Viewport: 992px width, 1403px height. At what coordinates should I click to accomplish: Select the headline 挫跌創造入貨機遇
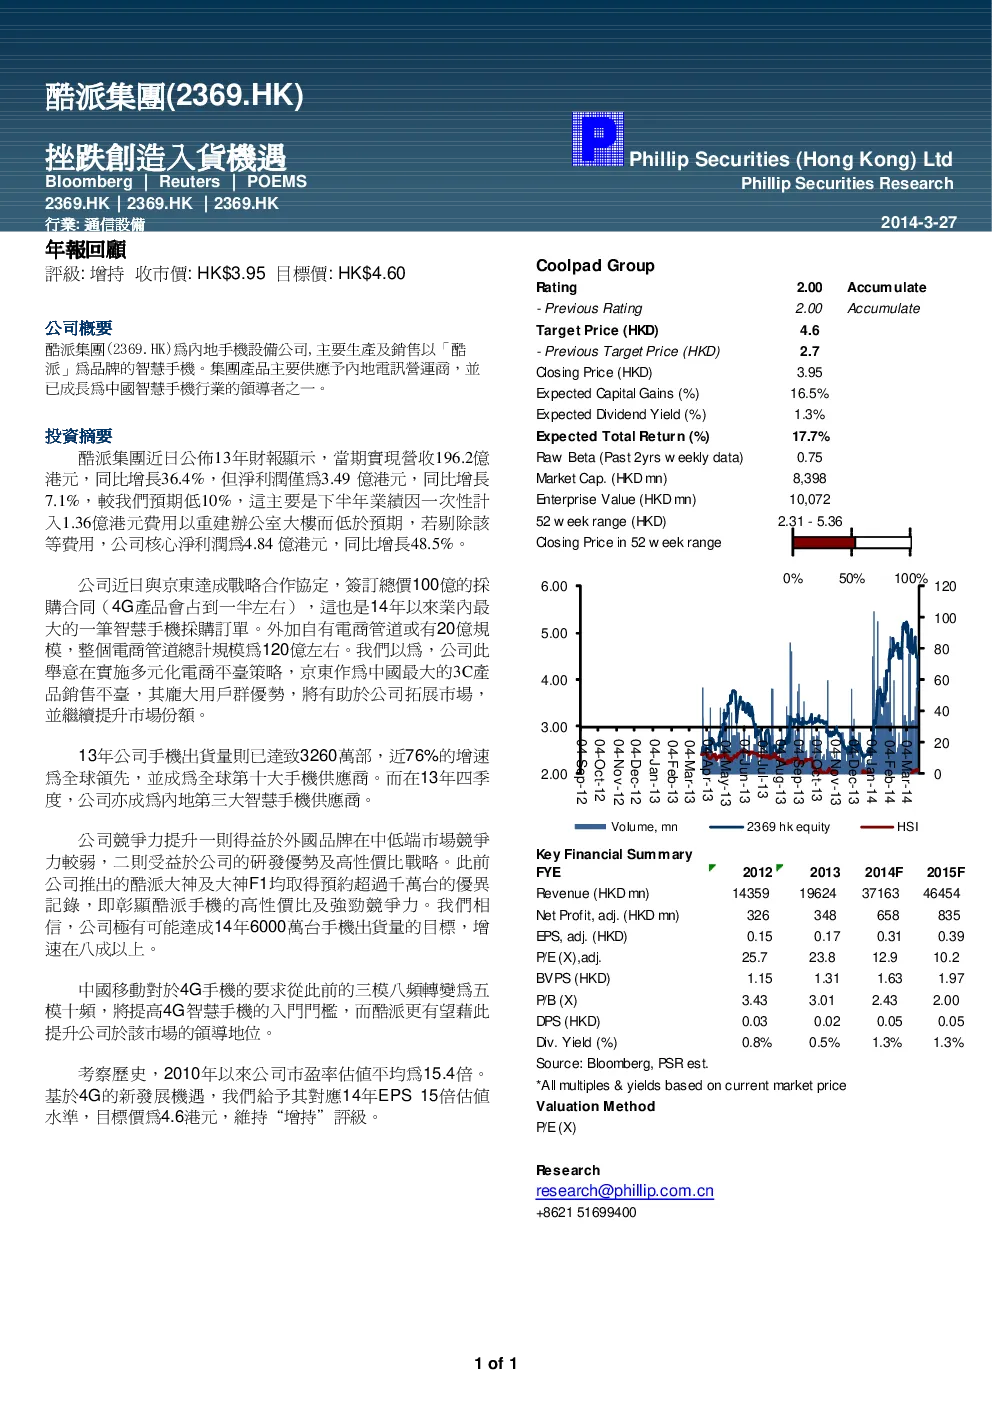tap(166, 157)
